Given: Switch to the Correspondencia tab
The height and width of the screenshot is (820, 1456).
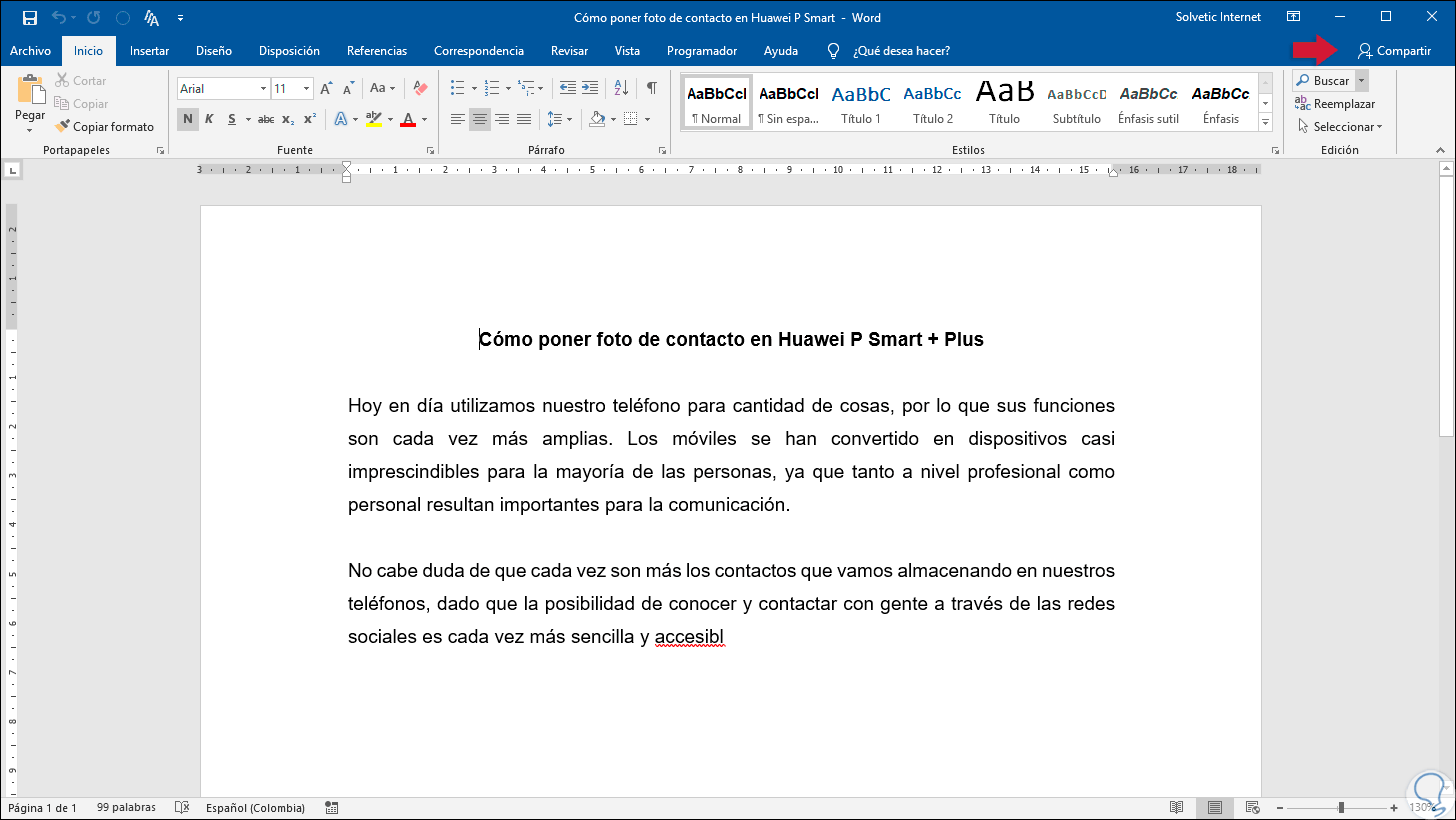Looking at the screenshot, I should [479, 51].
